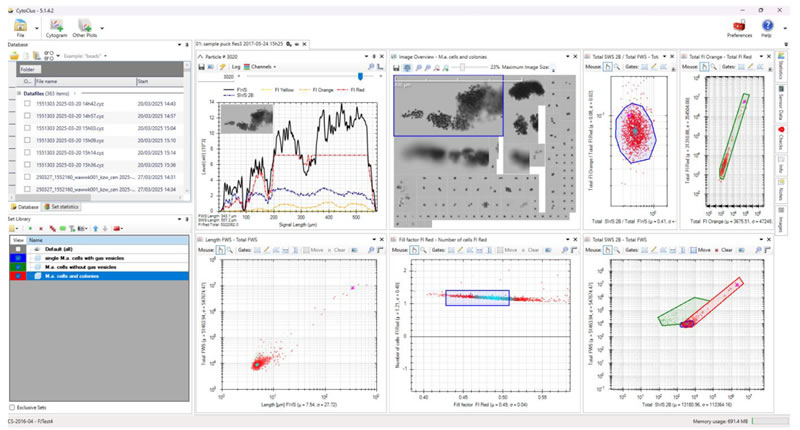
Task: Switch to the Set statistics tab
Action: point(62,206)
